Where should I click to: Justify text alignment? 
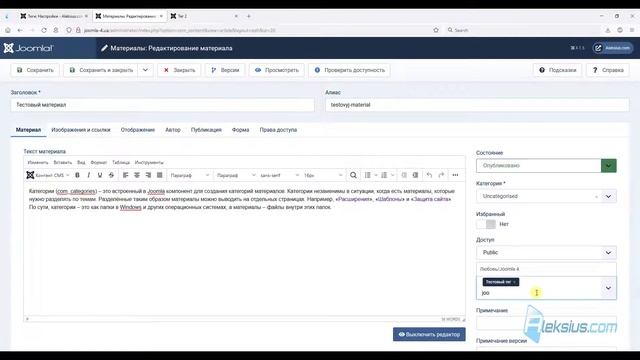[160, 175]
